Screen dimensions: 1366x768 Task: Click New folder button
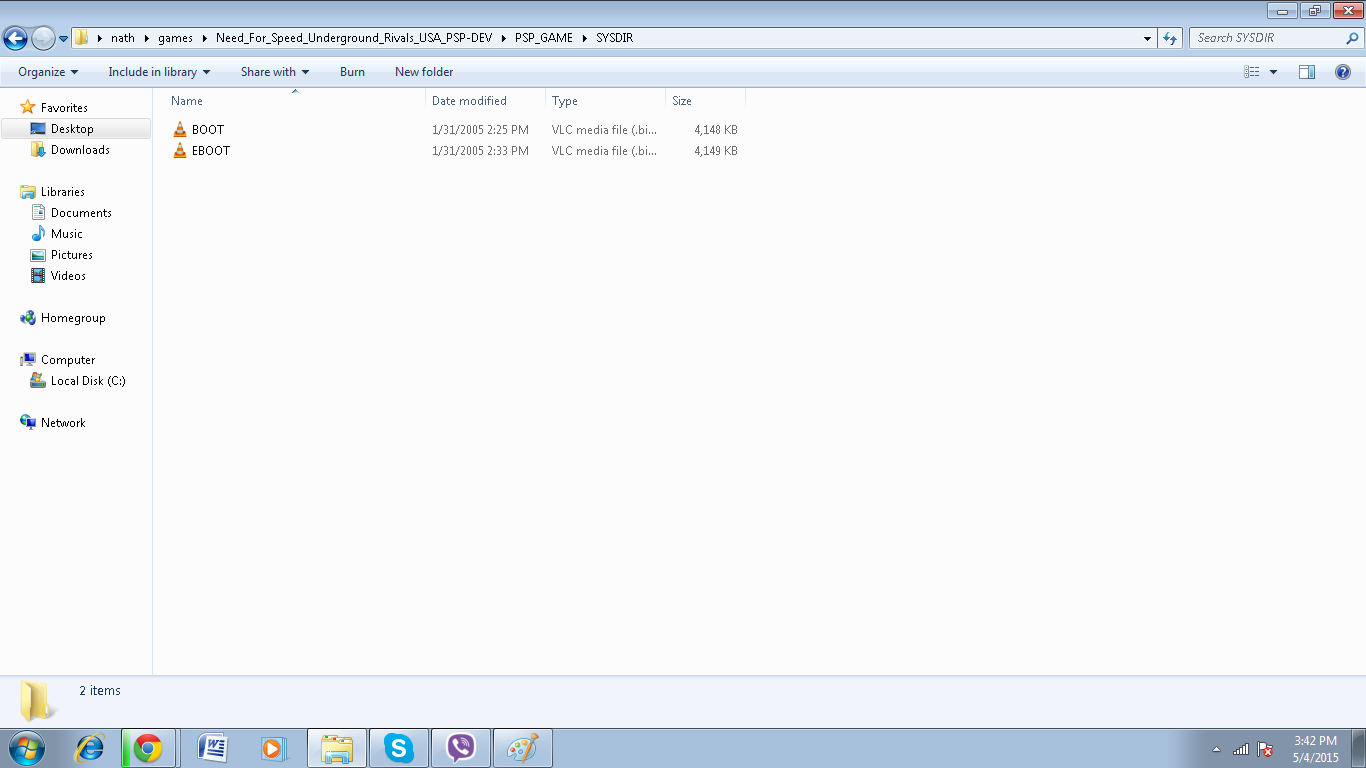coord(424,72)
